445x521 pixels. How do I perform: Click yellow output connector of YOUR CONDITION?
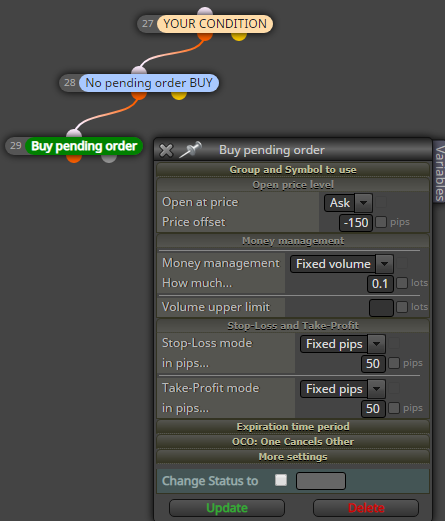tap(239, 36)
